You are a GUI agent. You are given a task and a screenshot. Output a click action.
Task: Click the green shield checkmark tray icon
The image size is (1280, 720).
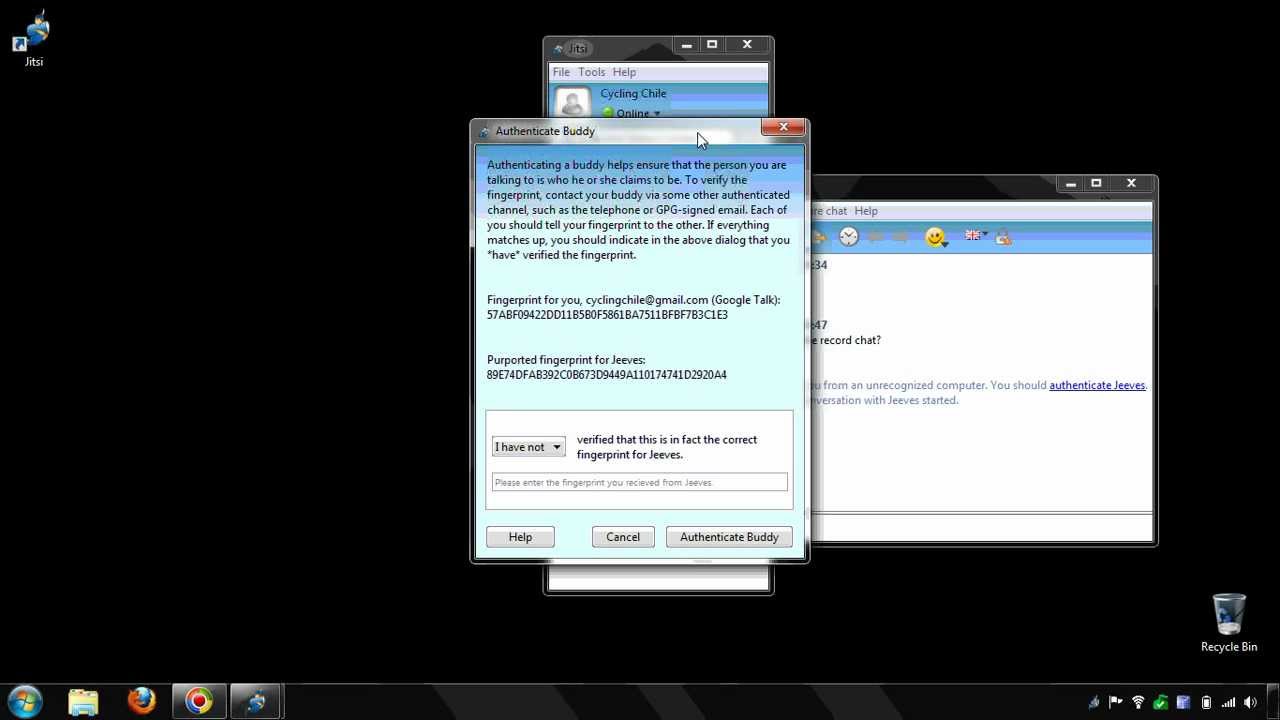tap(1160, 703)
